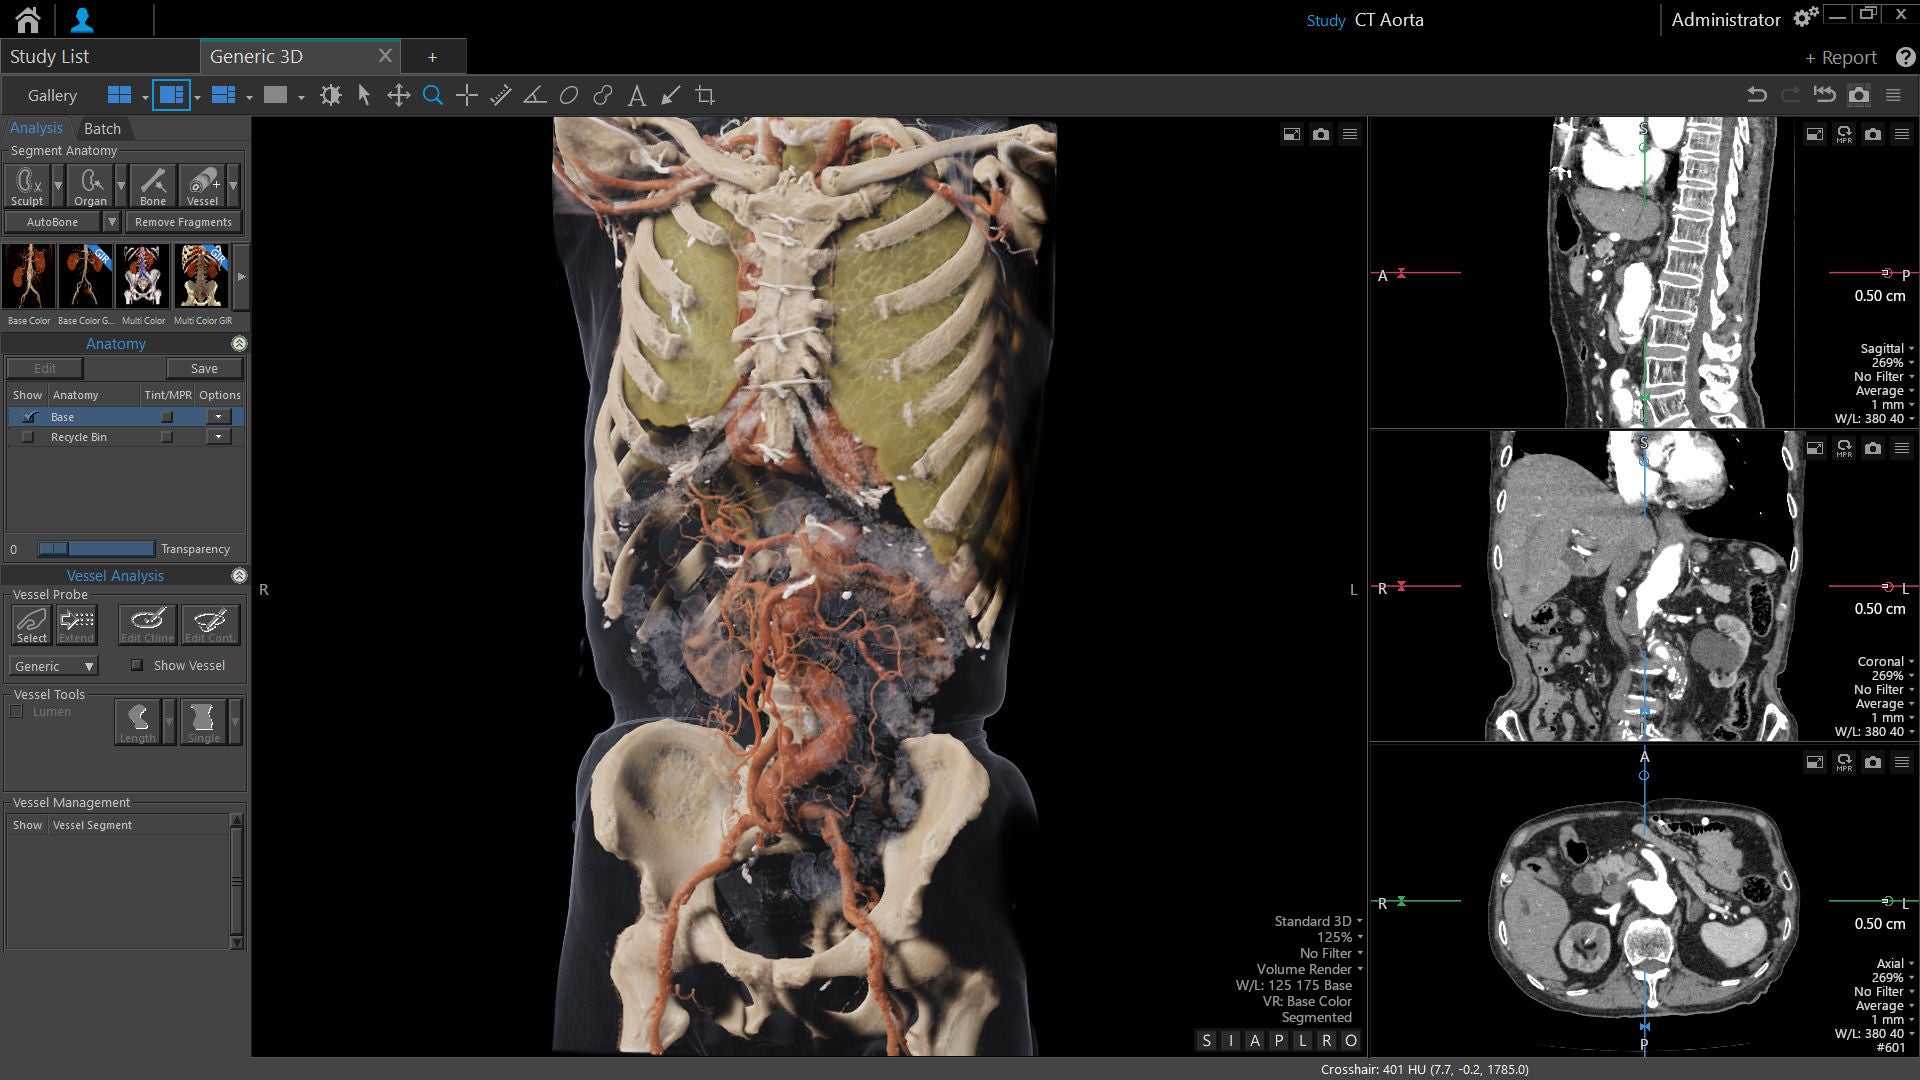Select the Sculpt segmentation tool

tap(27, 186)
